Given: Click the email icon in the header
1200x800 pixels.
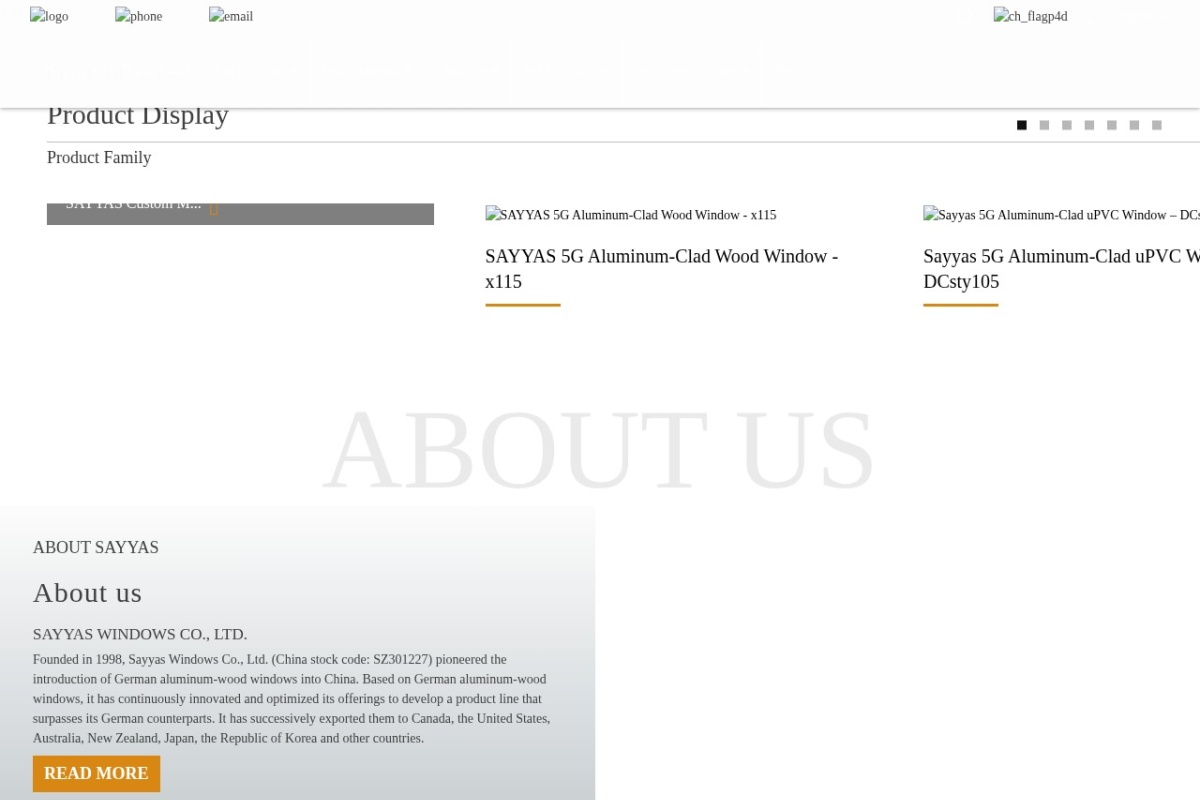Looking at the screenshot, I should tap(231, 16).
